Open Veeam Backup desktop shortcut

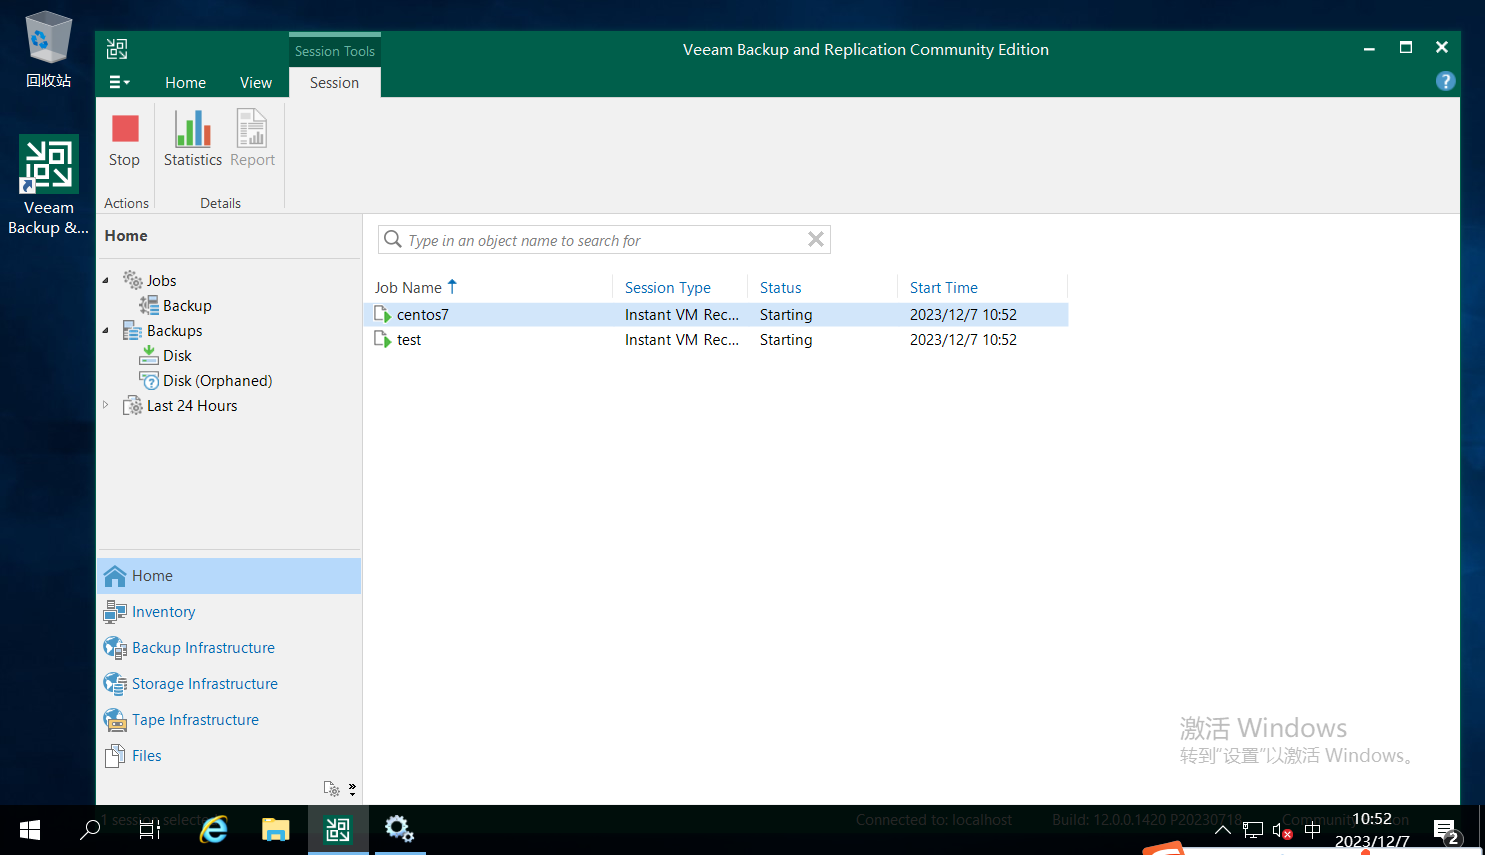(x=48, y=186)
